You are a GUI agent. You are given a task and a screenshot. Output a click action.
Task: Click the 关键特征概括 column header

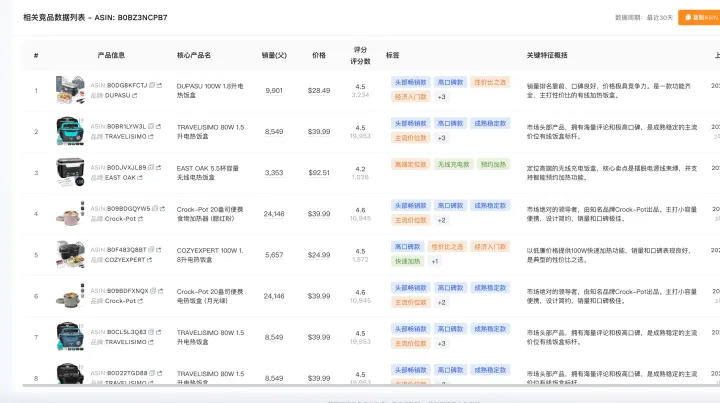547,55
